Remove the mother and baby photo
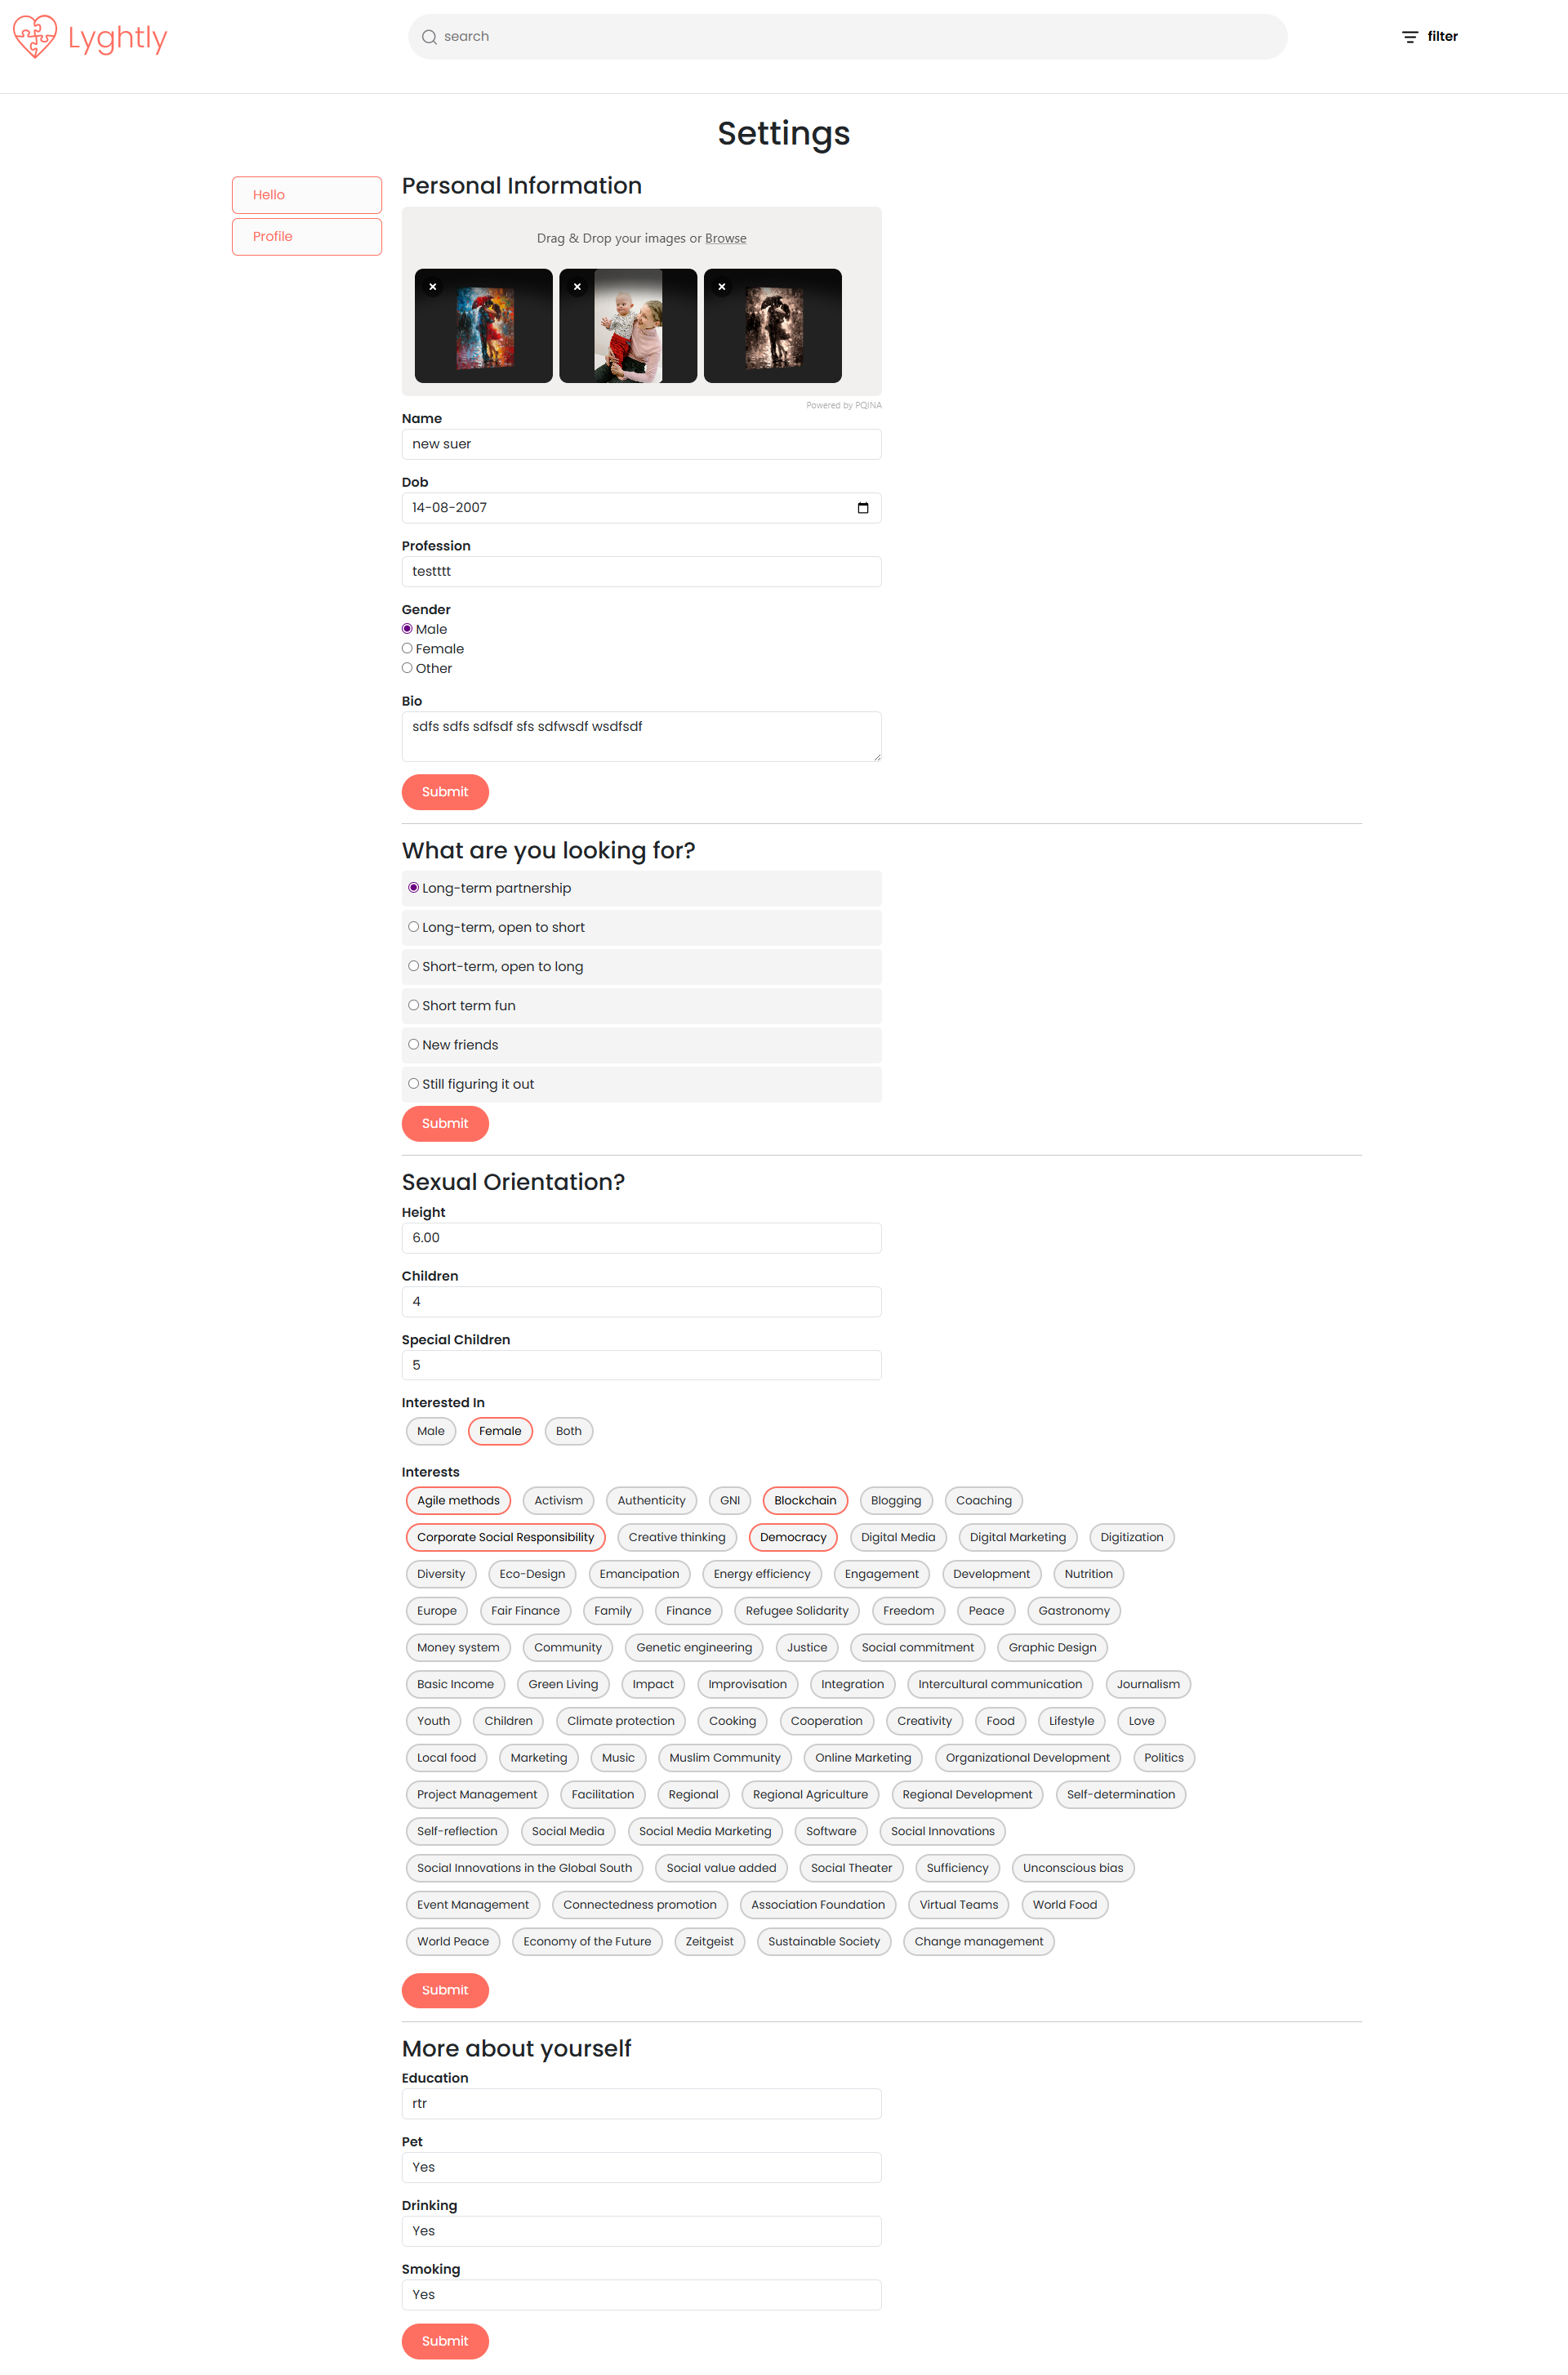This screenshot has height=2375, width=1568. pos(577,287)
